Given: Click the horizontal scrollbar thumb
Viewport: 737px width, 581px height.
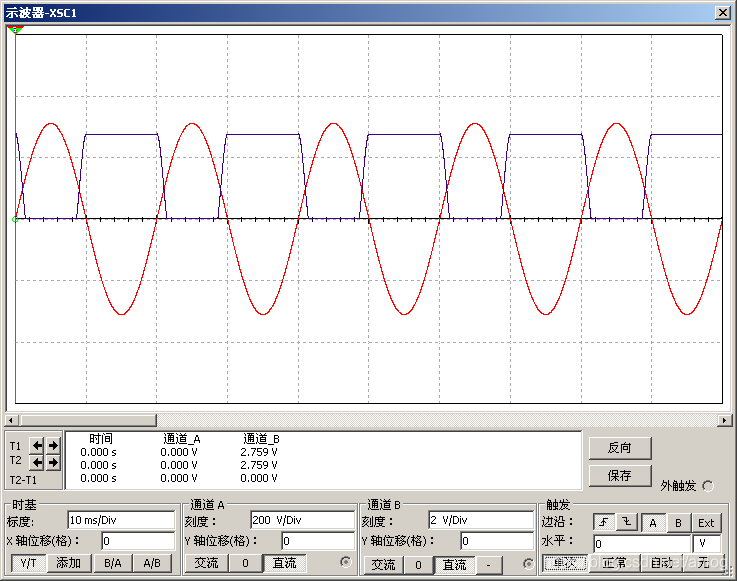Looking at the screenshot, I should [88, 420].
